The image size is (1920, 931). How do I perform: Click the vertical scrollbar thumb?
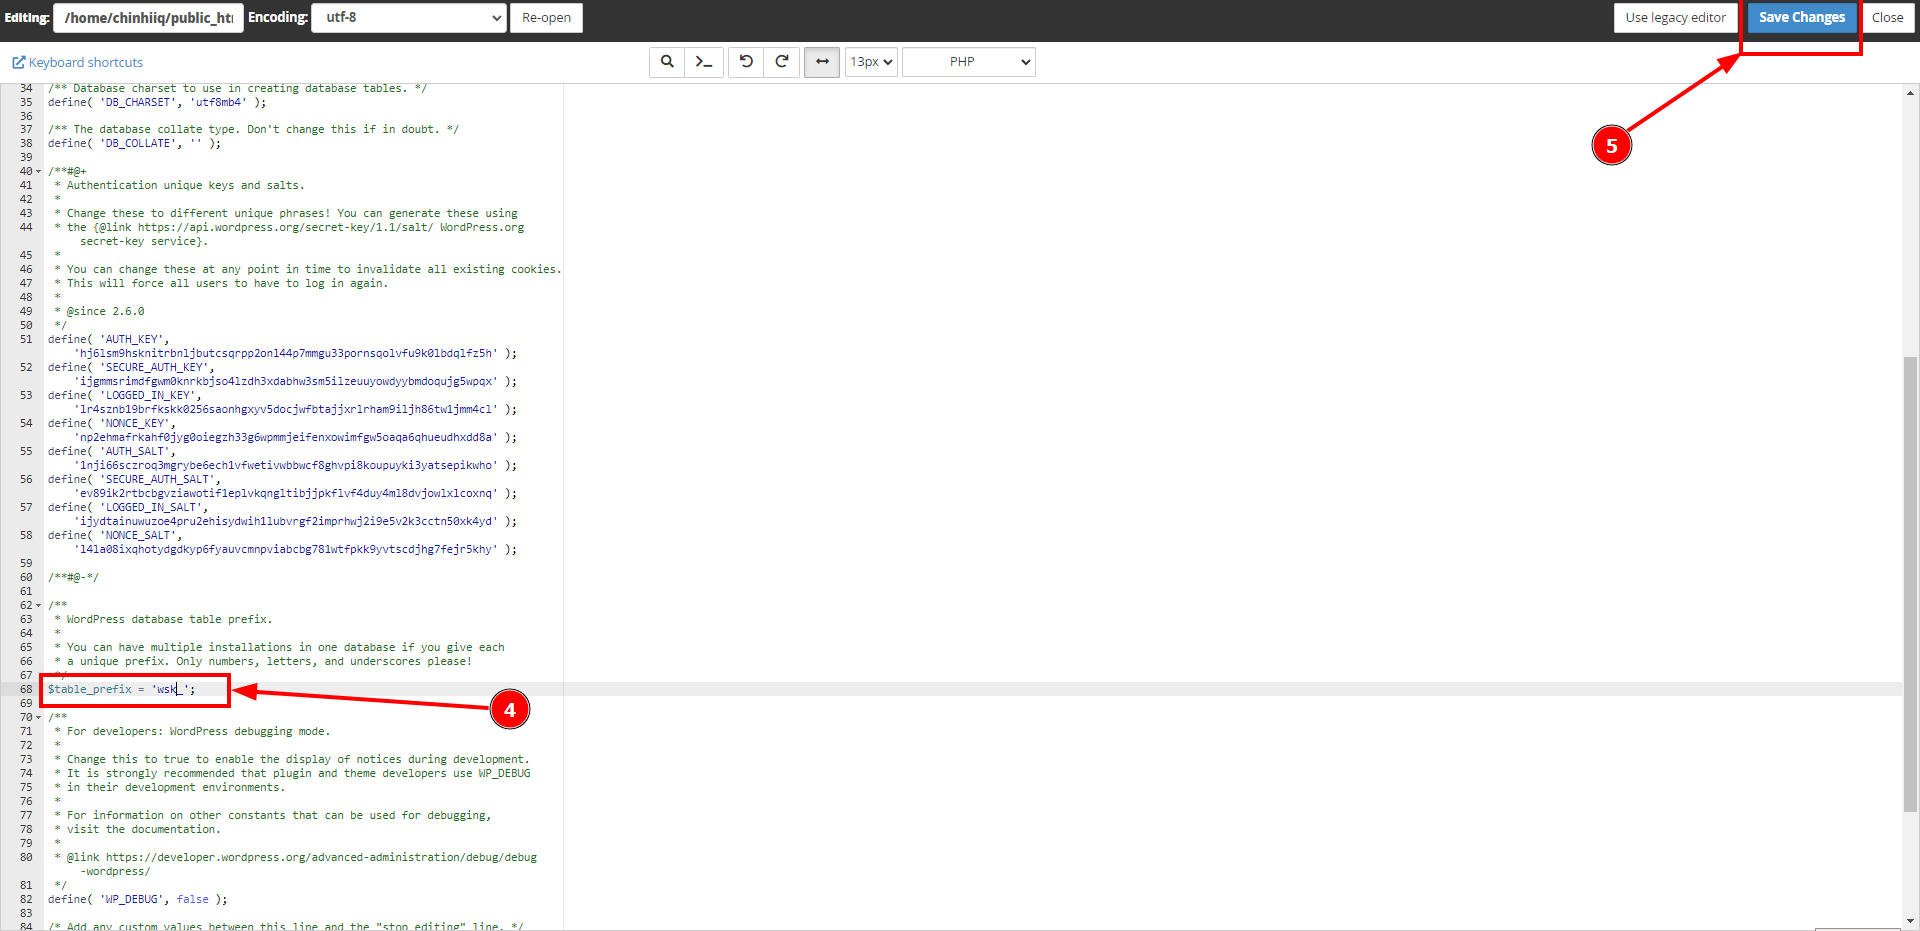[x=1910, y=585]
